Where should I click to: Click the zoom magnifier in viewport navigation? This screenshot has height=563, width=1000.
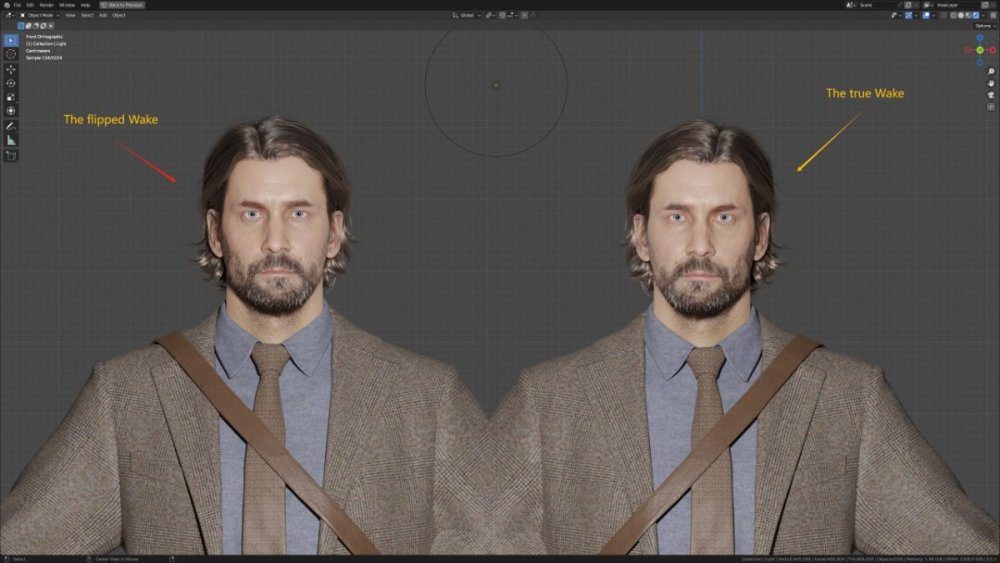pyautogui.click(x=990, y=72)
